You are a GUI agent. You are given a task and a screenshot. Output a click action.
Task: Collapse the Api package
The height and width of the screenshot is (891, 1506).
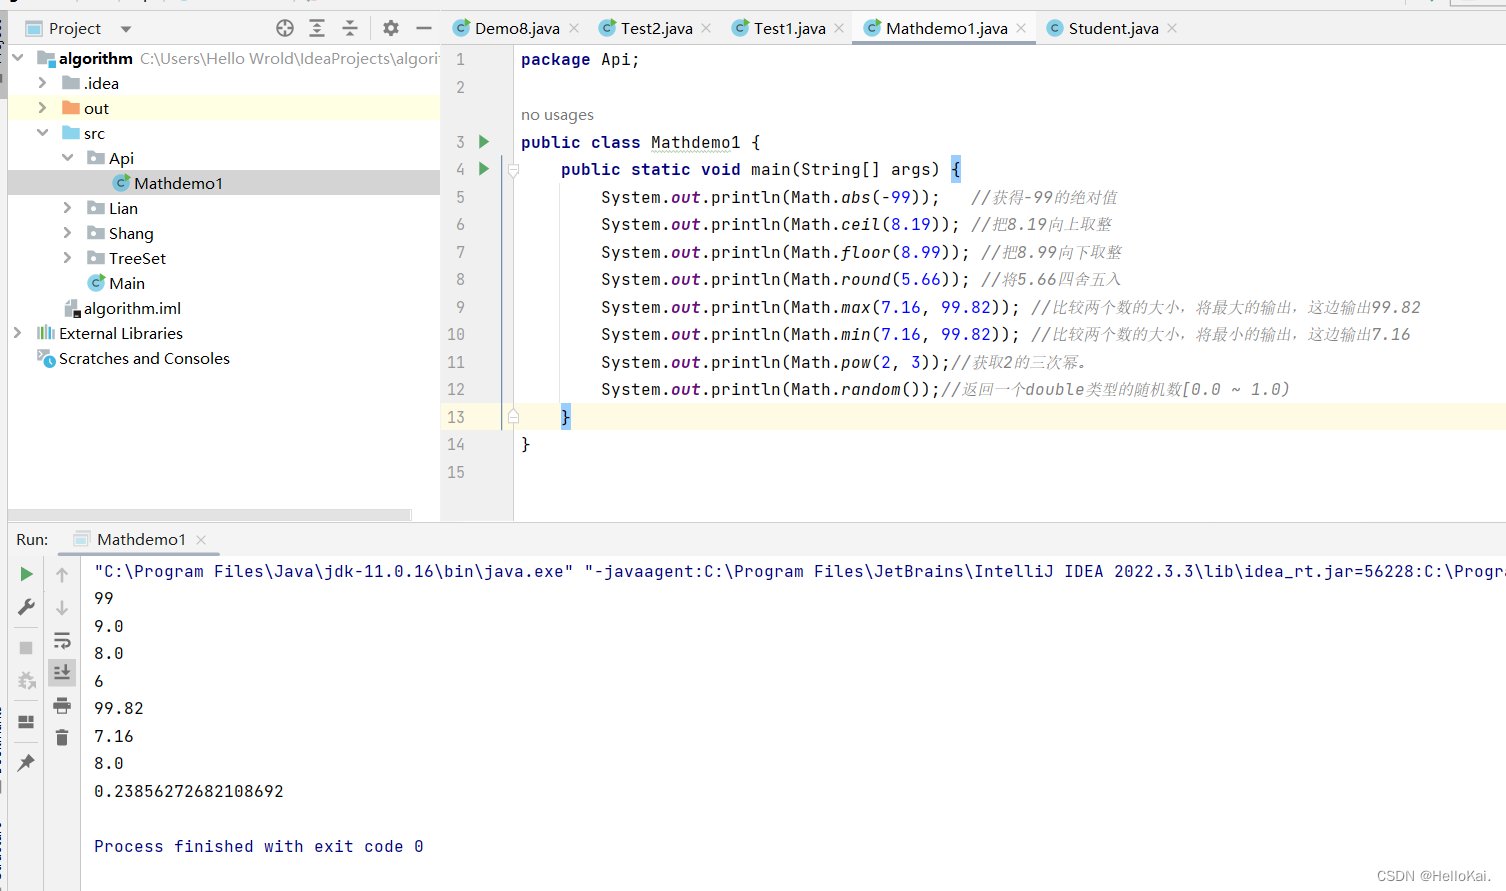[67, 158]
